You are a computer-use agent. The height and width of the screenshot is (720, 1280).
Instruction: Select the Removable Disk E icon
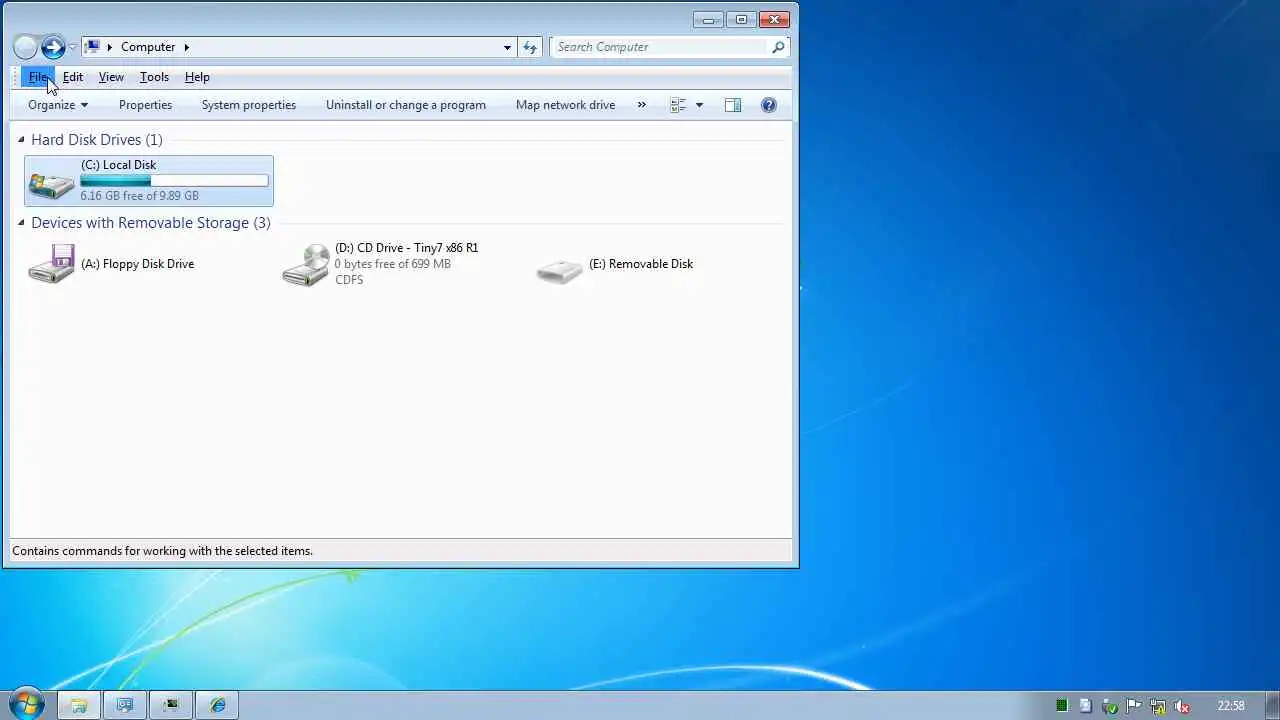click(x=559, y=270)
